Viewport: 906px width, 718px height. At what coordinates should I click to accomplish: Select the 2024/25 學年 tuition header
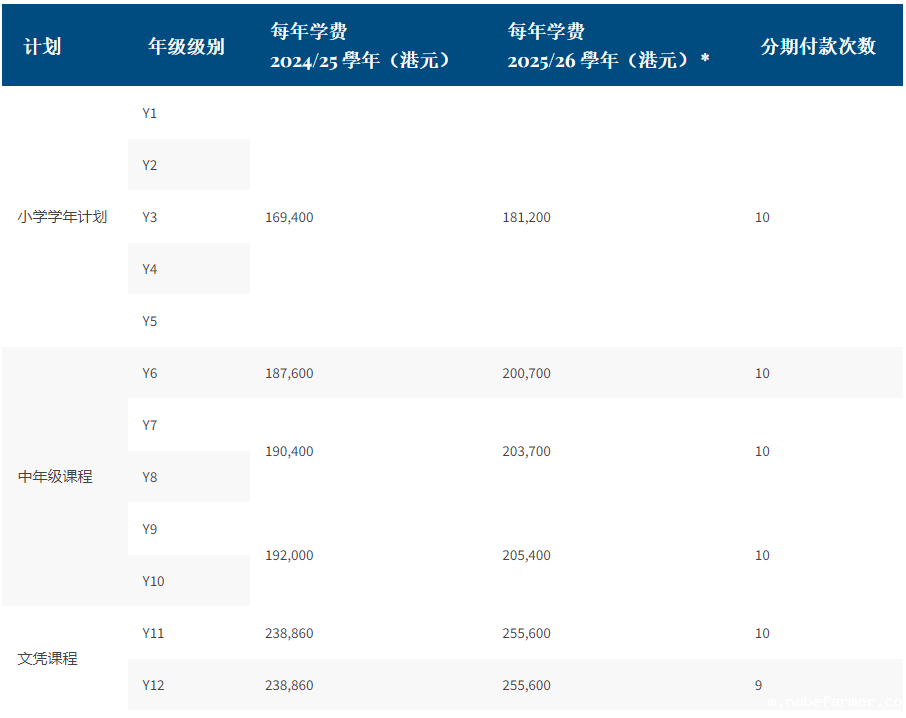tap(361, 60)
